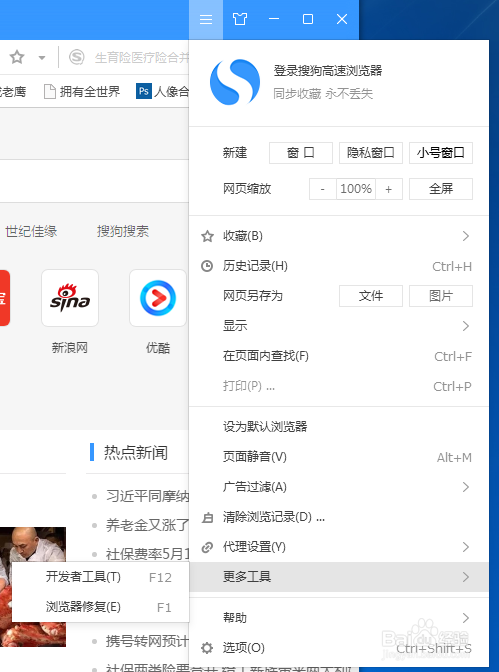Screen dimensions: 499x672
Task: Open the 拥有全世界 bookmark
Action: (82, 91)
